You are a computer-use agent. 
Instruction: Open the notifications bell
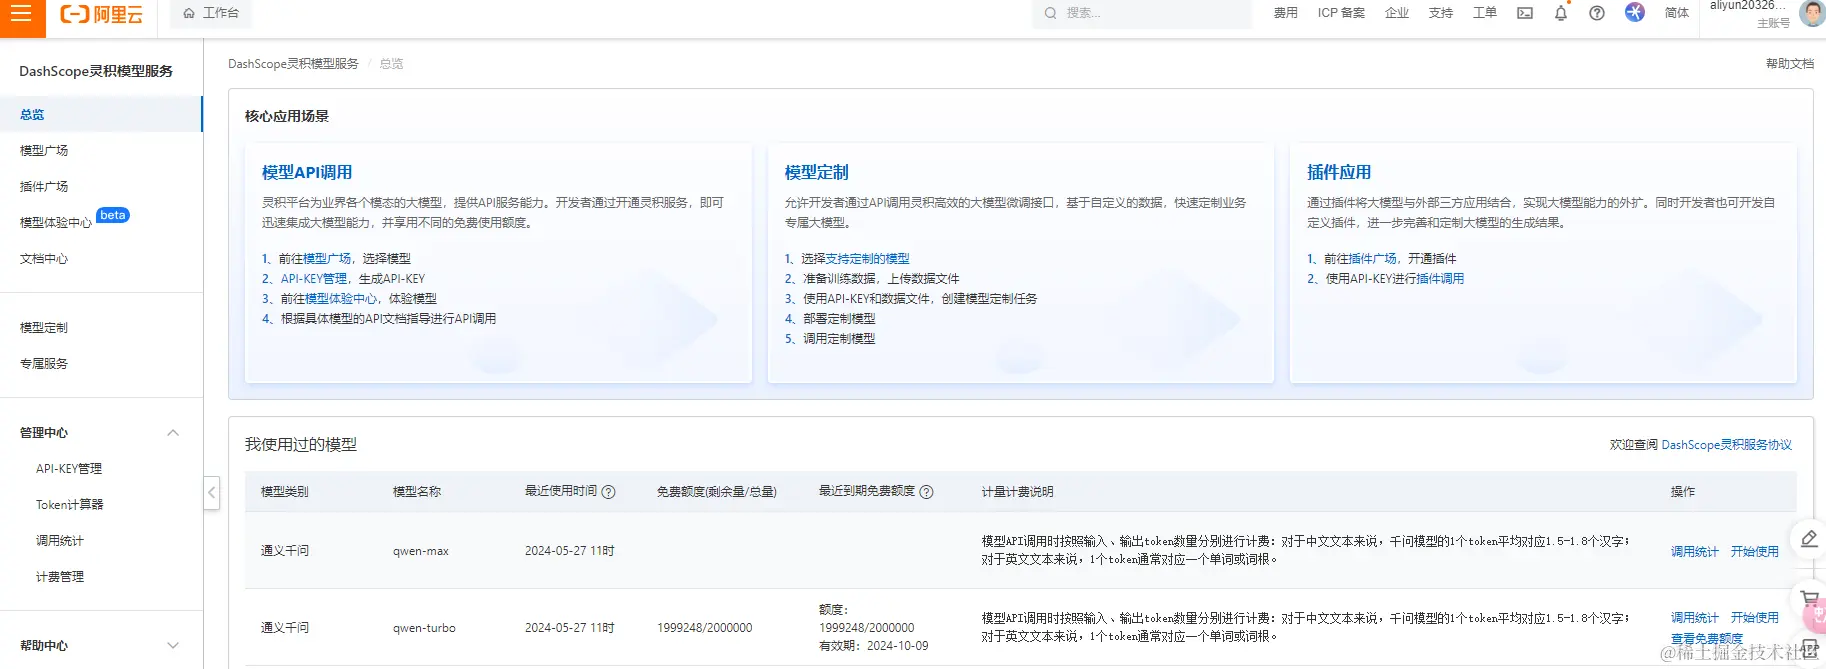point(1561,13)
